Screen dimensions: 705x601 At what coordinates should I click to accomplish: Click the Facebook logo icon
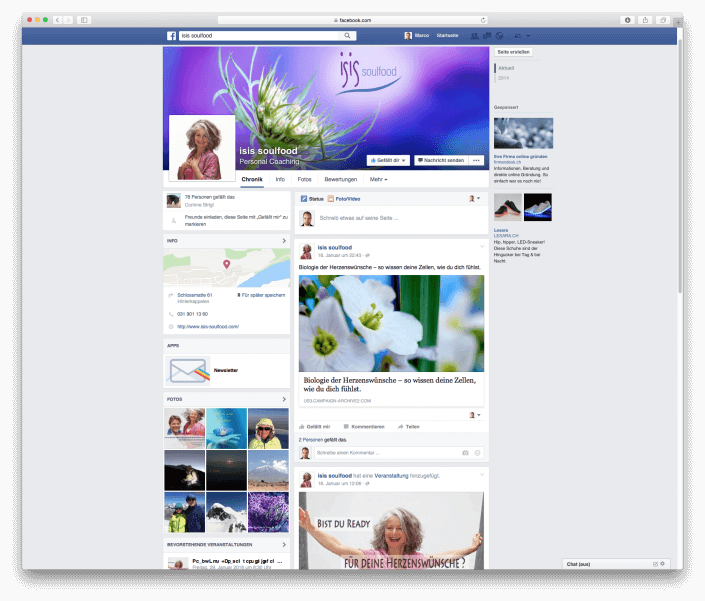[x=171, y=36]
